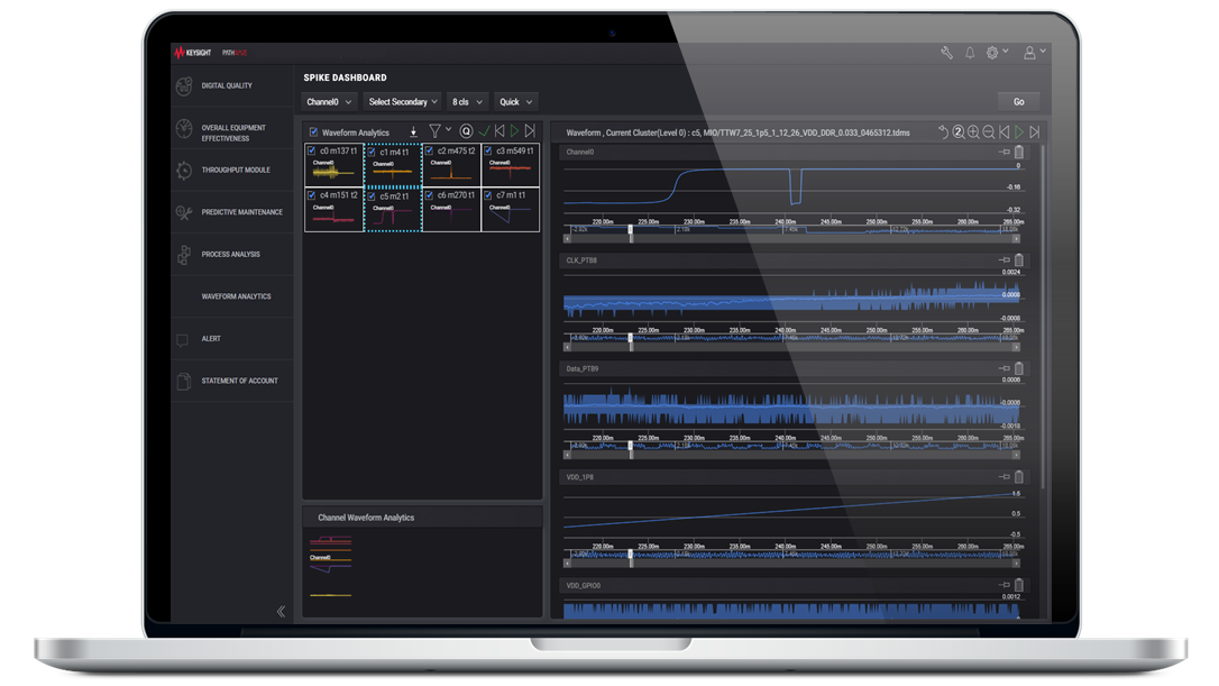Image resolution: width=1219 pixels, height=686 pixels.
Task: Expand the Select Secondary dropdown
Action: click(403, 102)
